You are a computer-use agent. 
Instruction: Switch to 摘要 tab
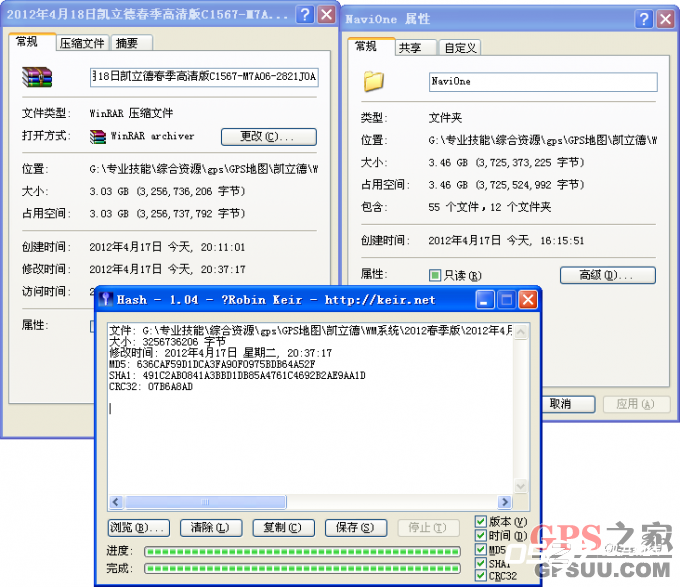point(131,43)
